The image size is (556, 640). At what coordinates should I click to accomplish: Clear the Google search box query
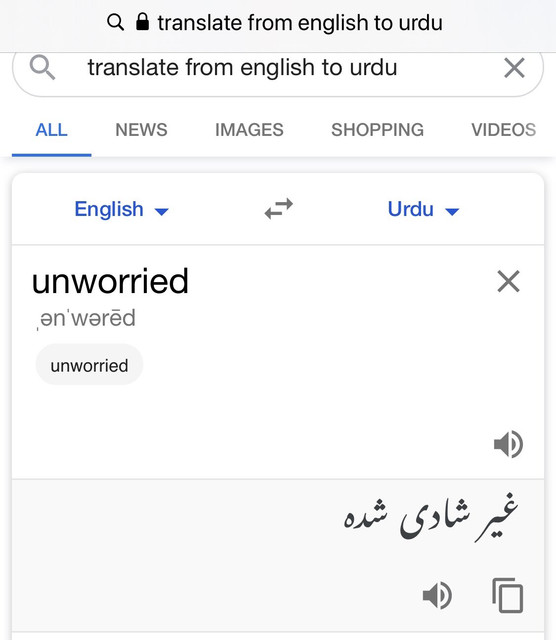click(514, 68)
